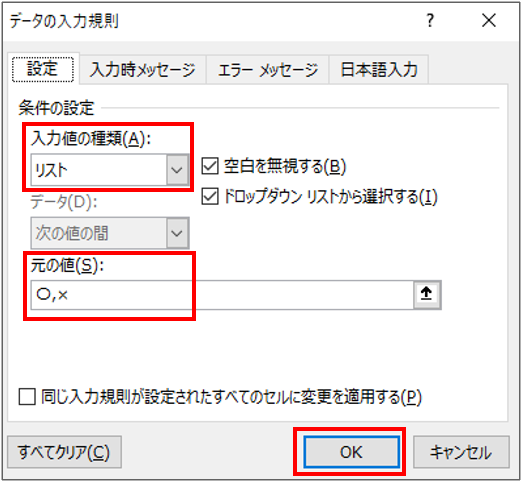Click the 元の値 input field
The image size is (524, 485).
(222, 295)
